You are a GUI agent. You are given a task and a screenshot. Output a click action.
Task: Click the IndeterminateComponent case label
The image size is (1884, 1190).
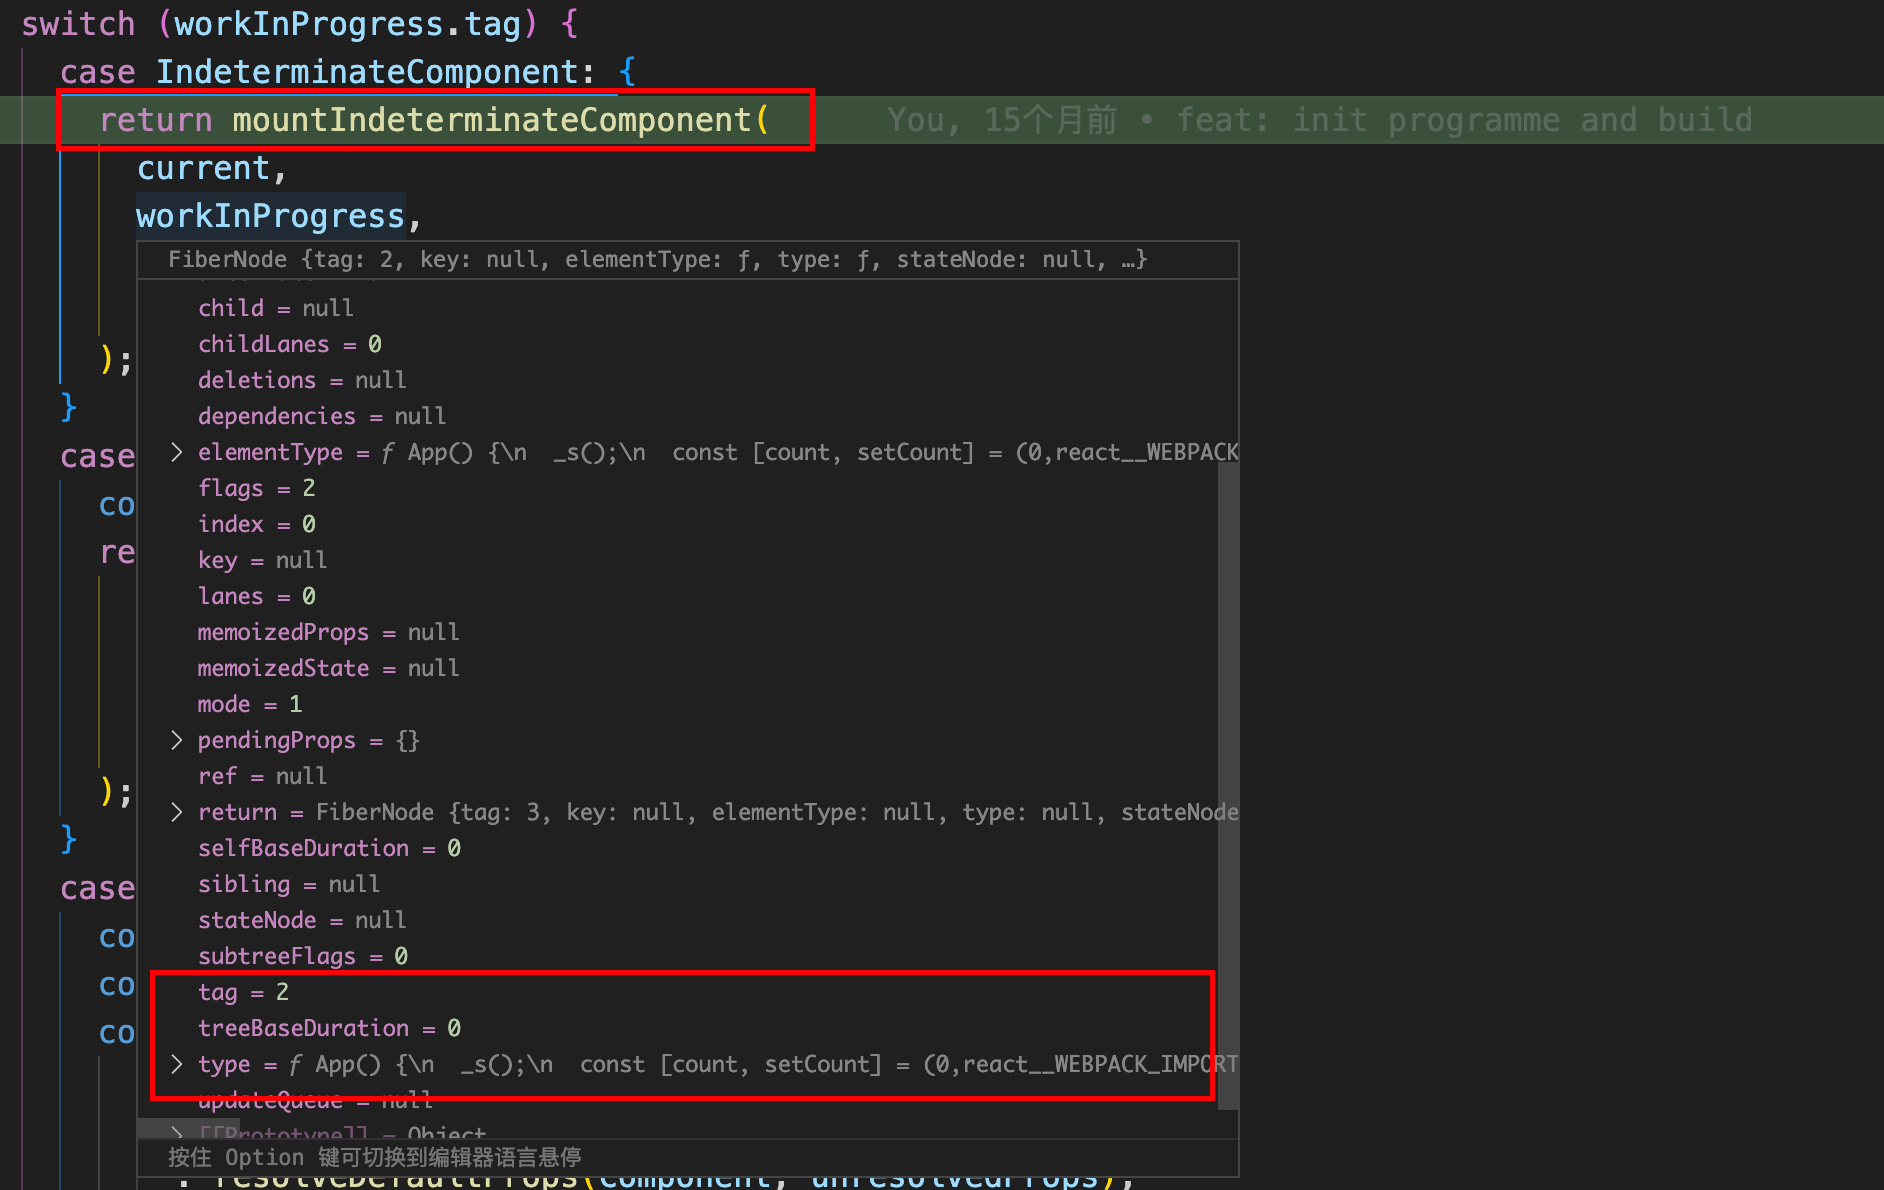[366, 72]
